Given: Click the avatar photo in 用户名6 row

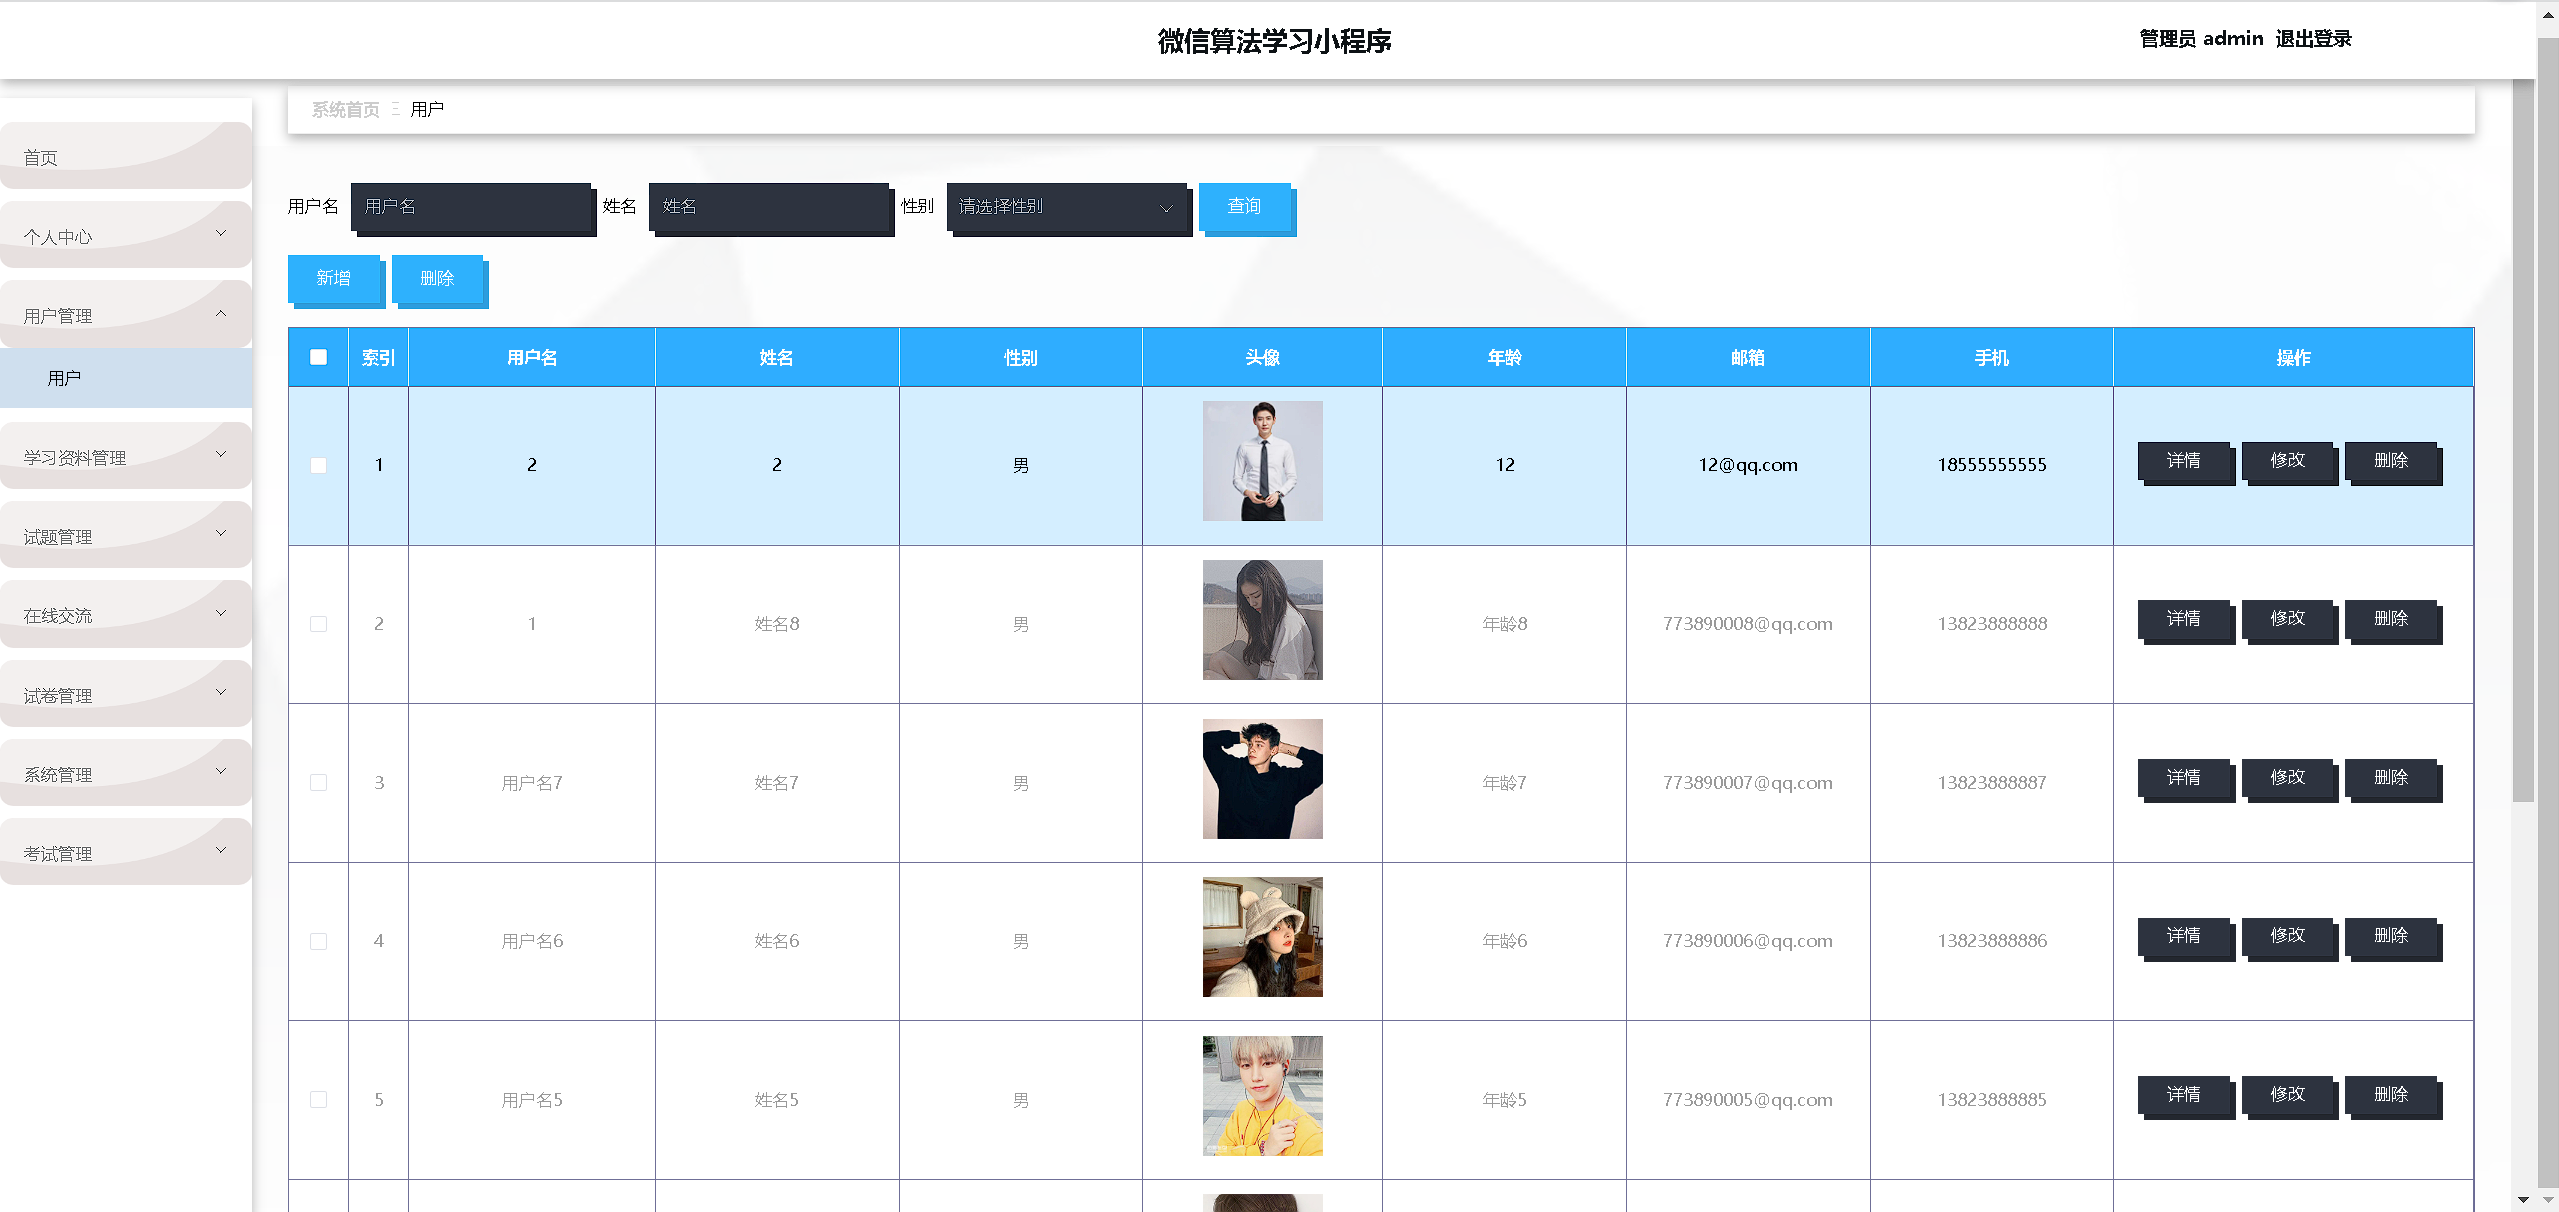Looking at the screenshot, I should tap(1262, 937).
